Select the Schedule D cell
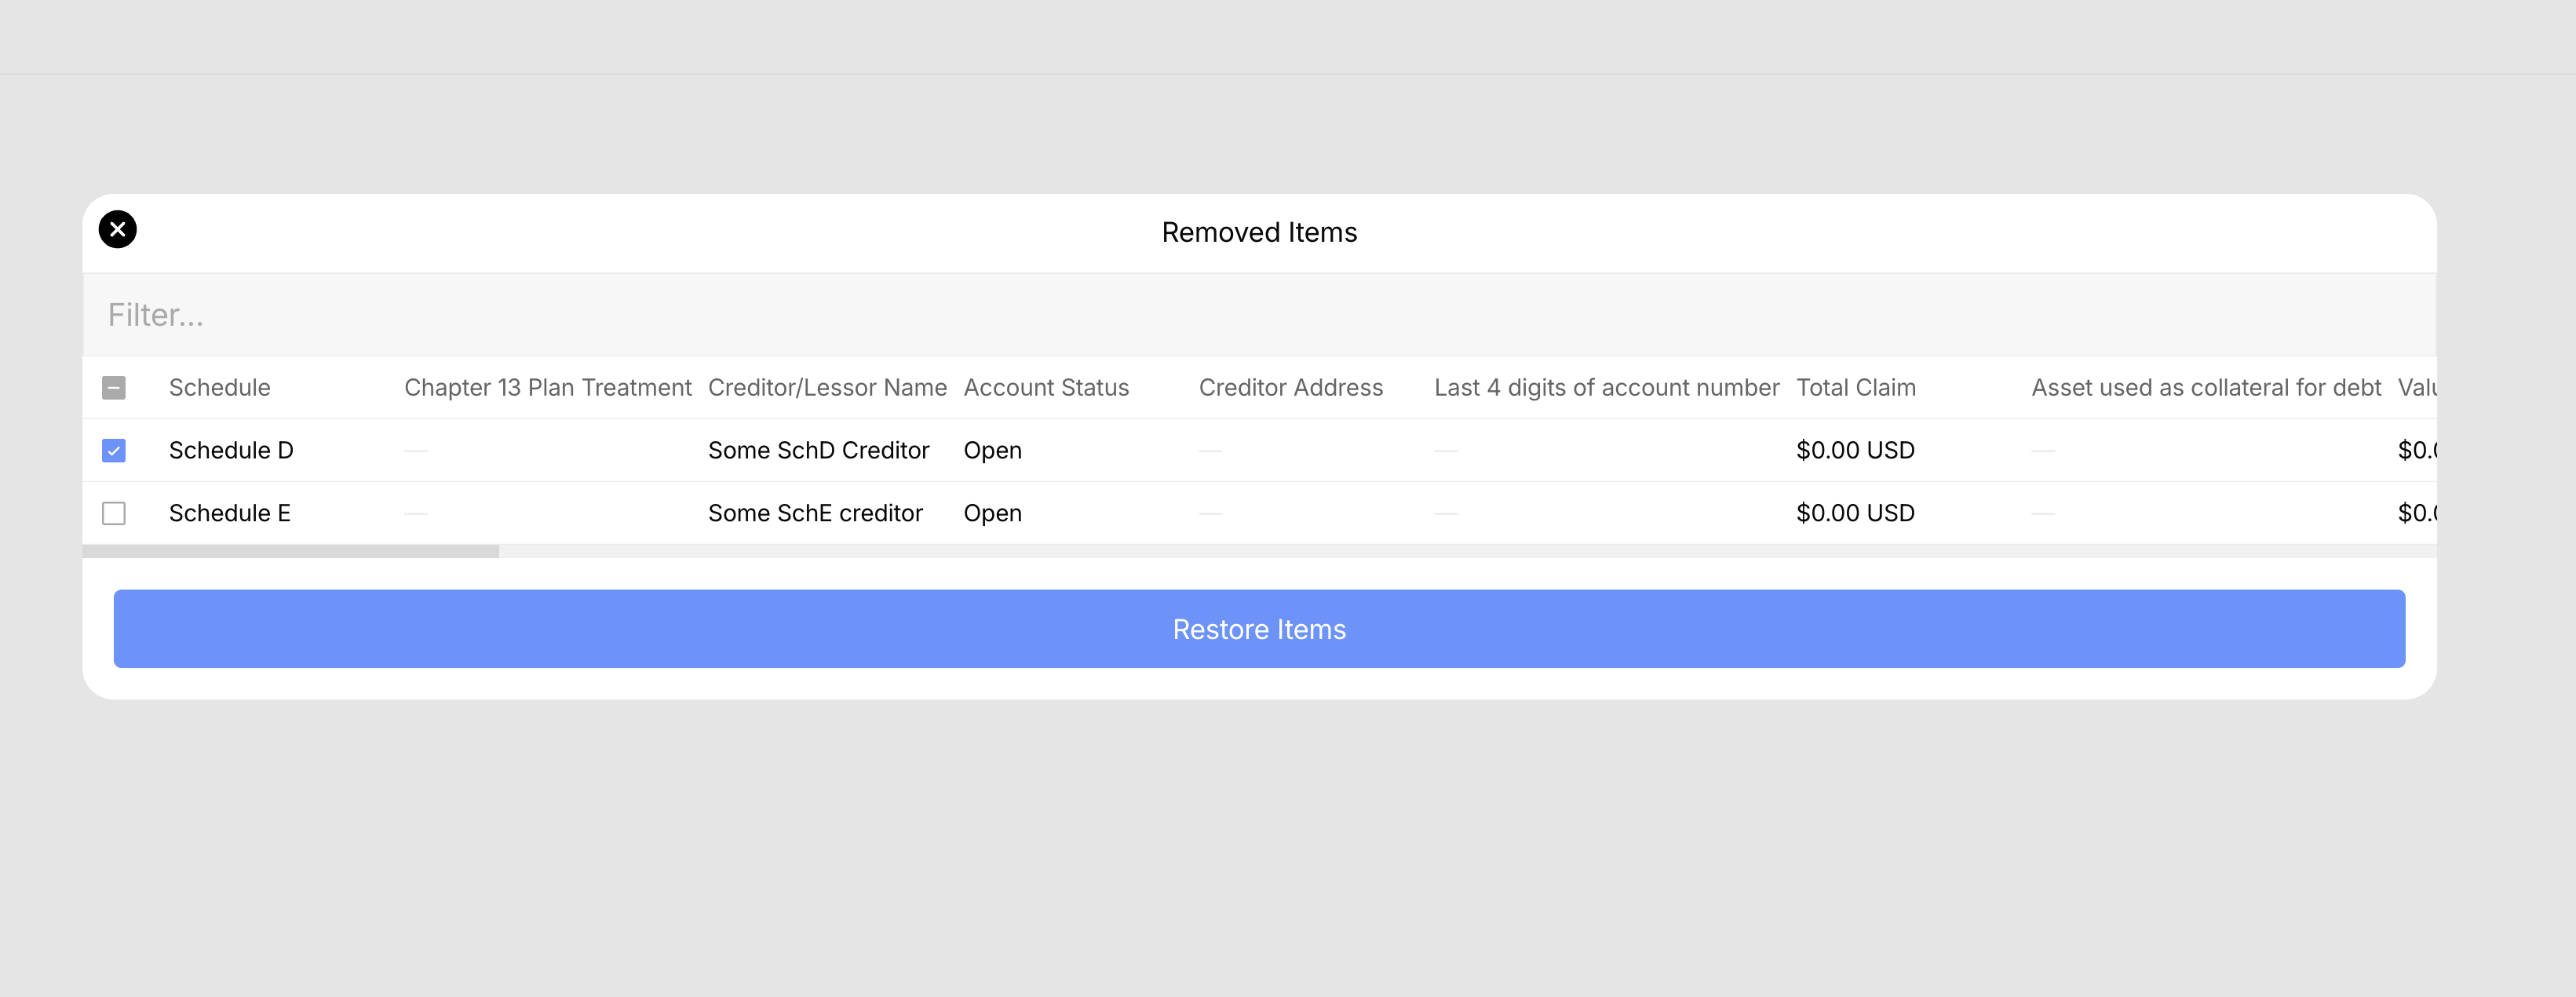The image size is (2576, 997). click(231, 451)
